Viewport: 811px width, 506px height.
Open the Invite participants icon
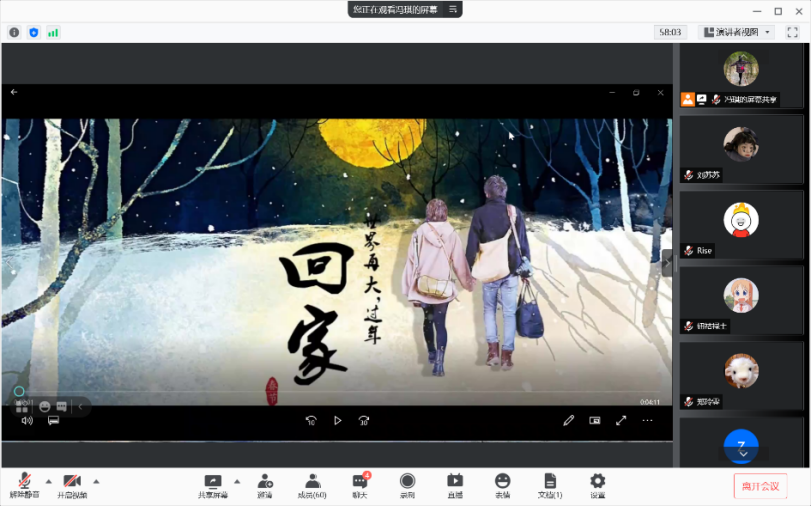point(265,485)
